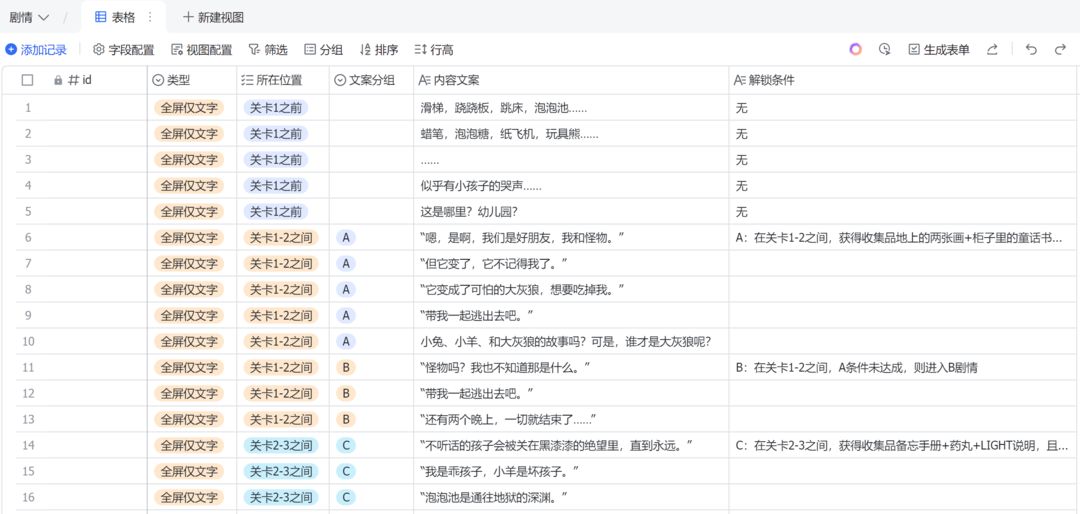Click the cell “怪物吗？我也不知道那是什么。”

[571, 367]
